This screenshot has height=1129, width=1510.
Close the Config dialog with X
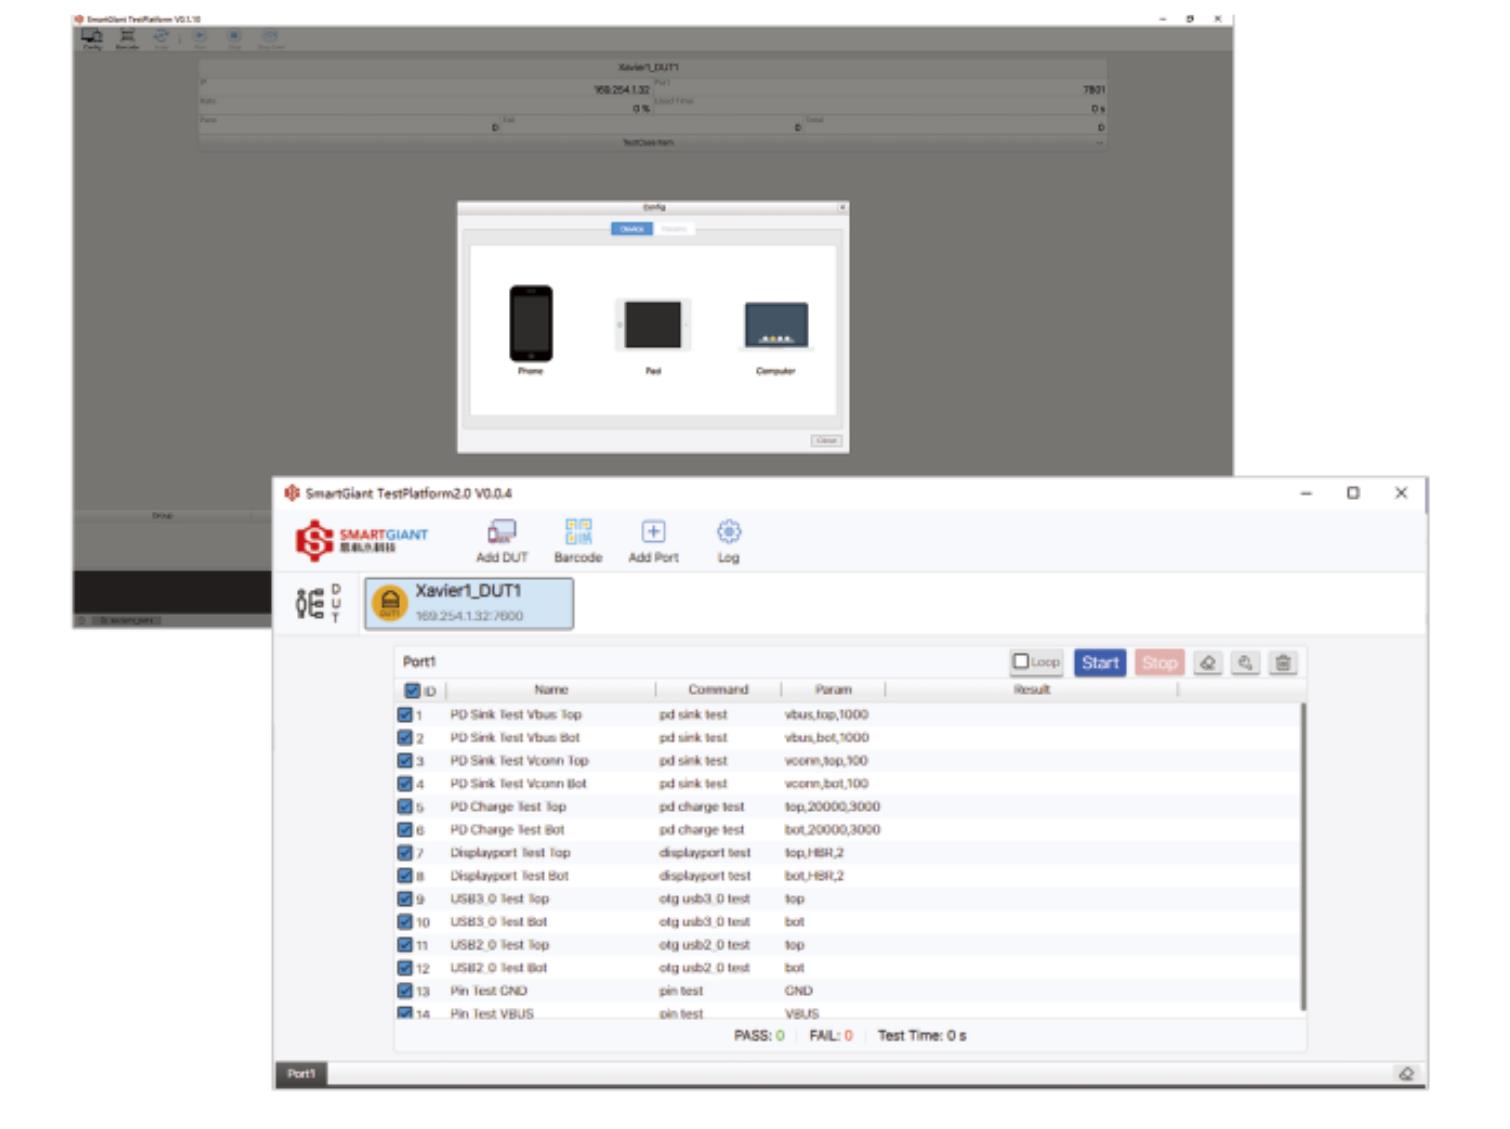click(842, 207)
